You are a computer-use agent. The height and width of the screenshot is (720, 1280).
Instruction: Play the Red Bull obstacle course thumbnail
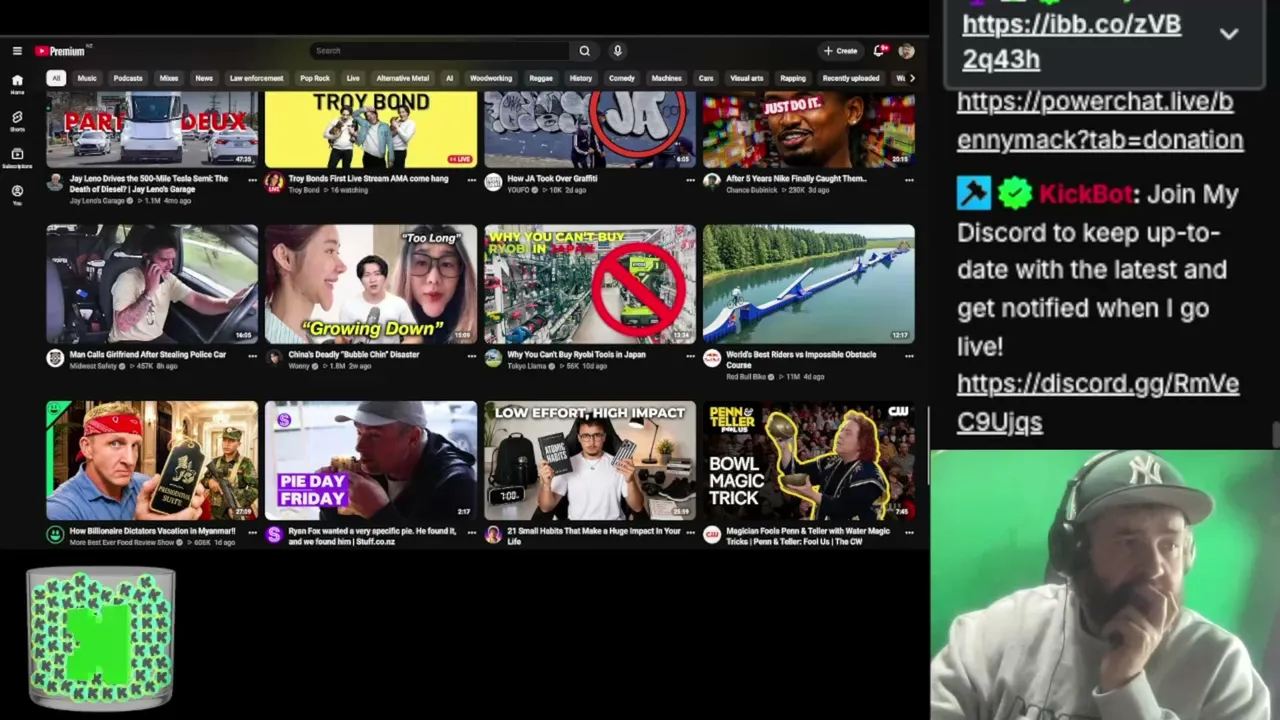(808, 284)
